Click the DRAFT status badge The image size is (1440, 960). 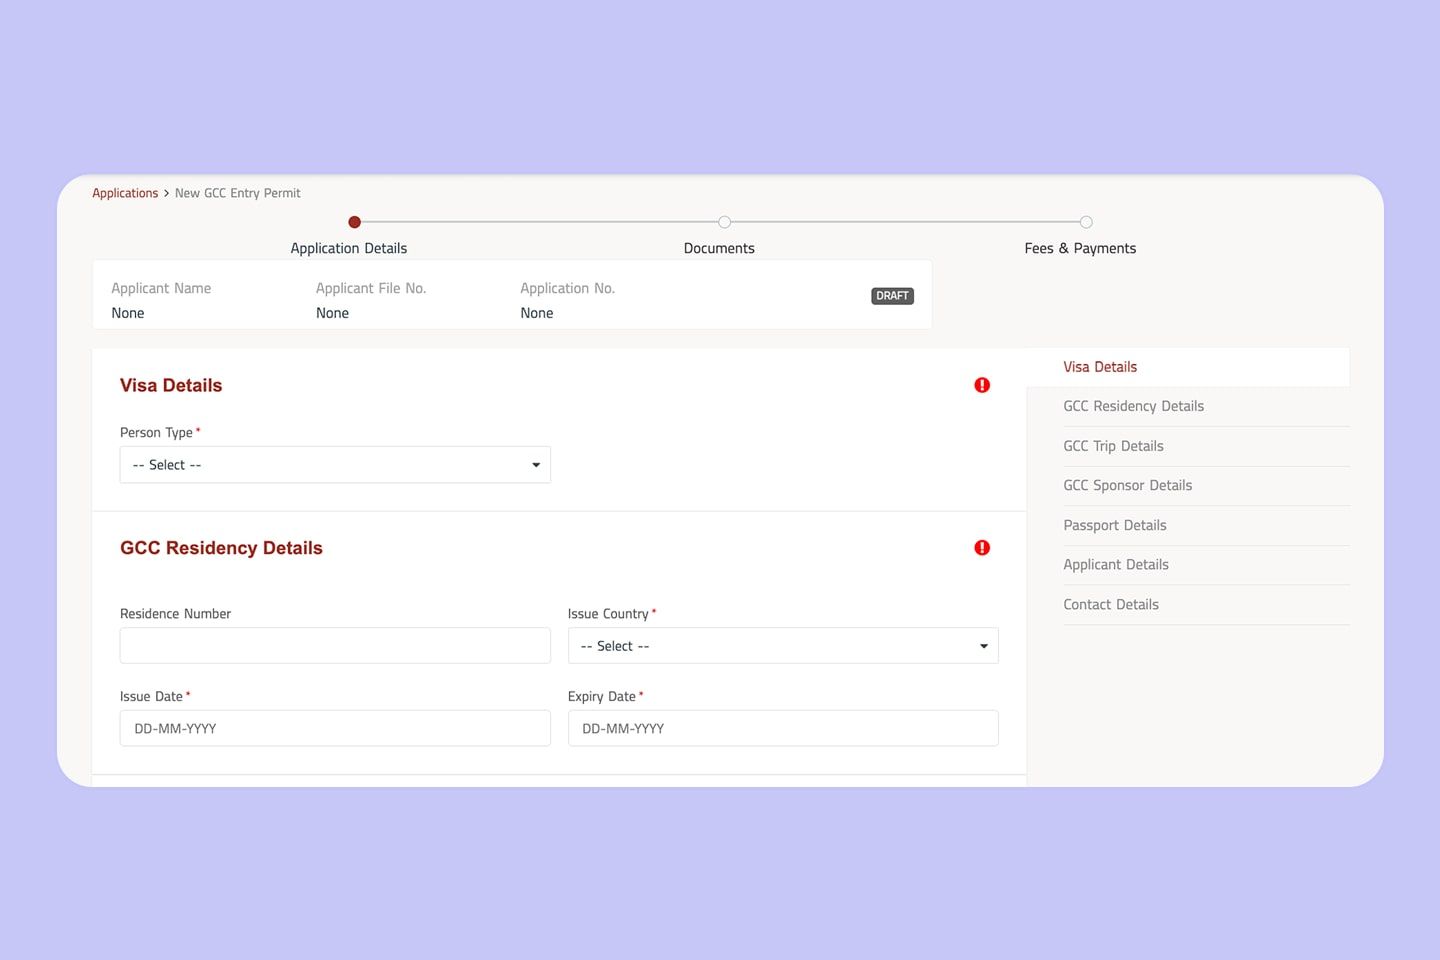(892, 296)
